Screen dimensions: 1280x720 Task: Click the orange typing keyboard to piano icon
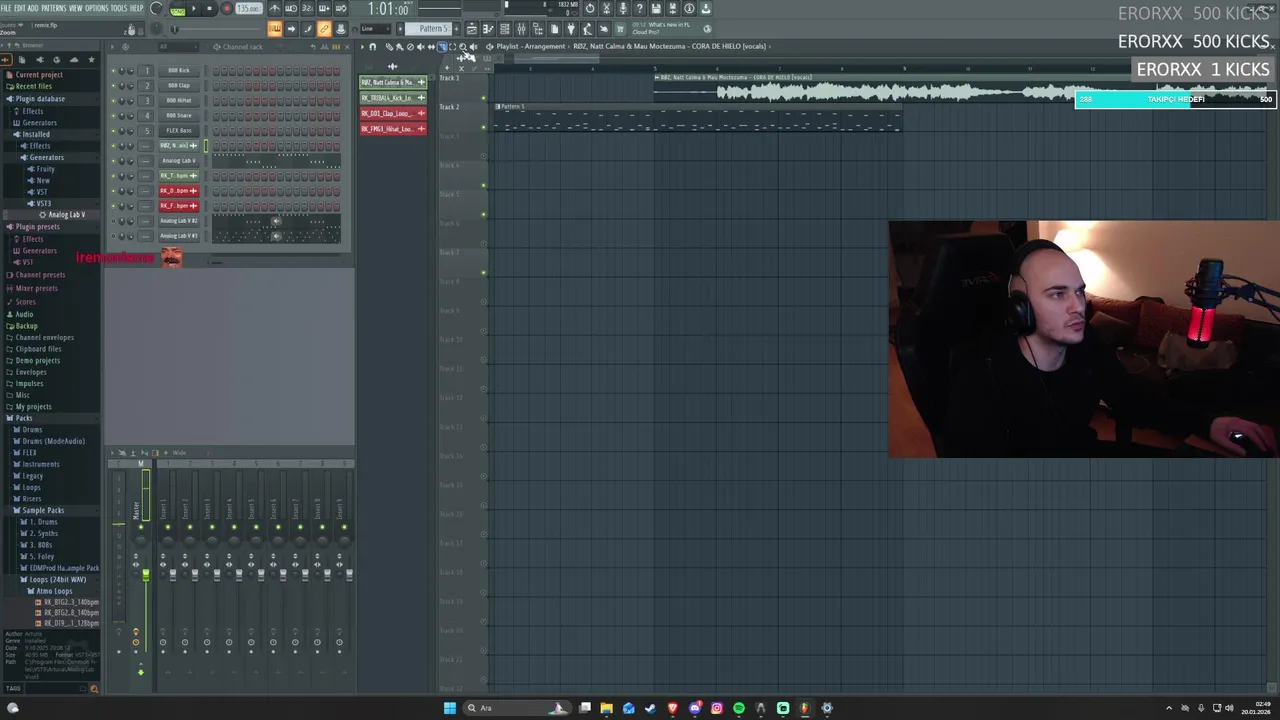point(275,29)
